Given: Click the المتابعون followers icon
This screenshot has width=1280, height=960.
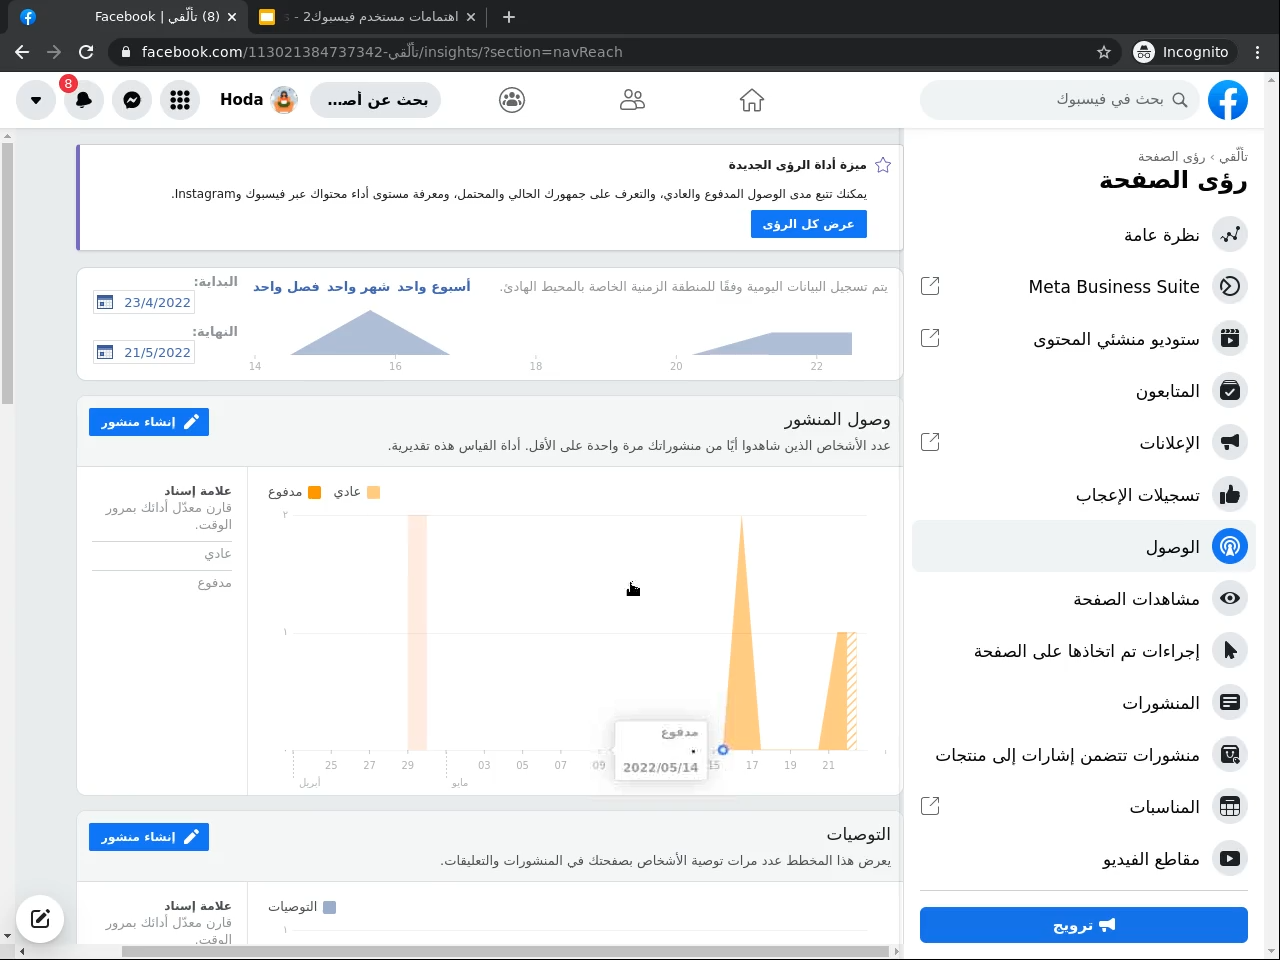Looking at the screenshot, I should [x=1230, y=391].
